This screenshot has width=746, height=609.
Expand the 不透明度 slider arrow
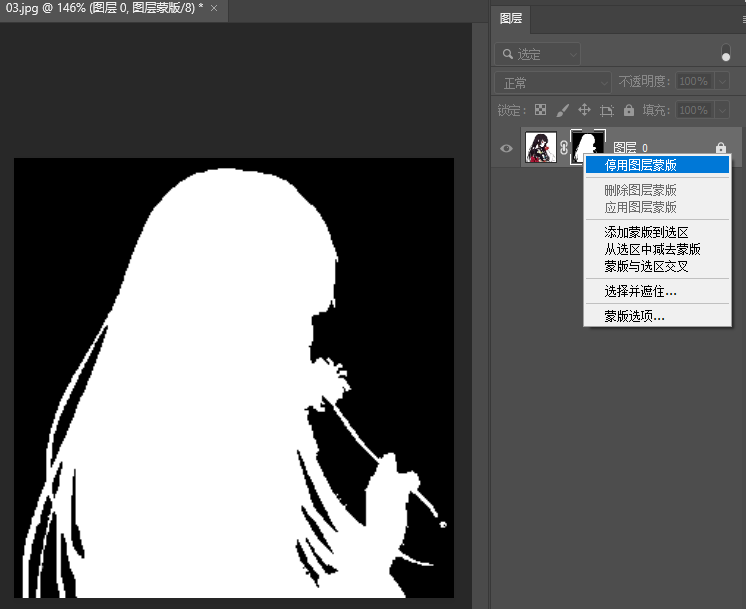click(722, 81)
